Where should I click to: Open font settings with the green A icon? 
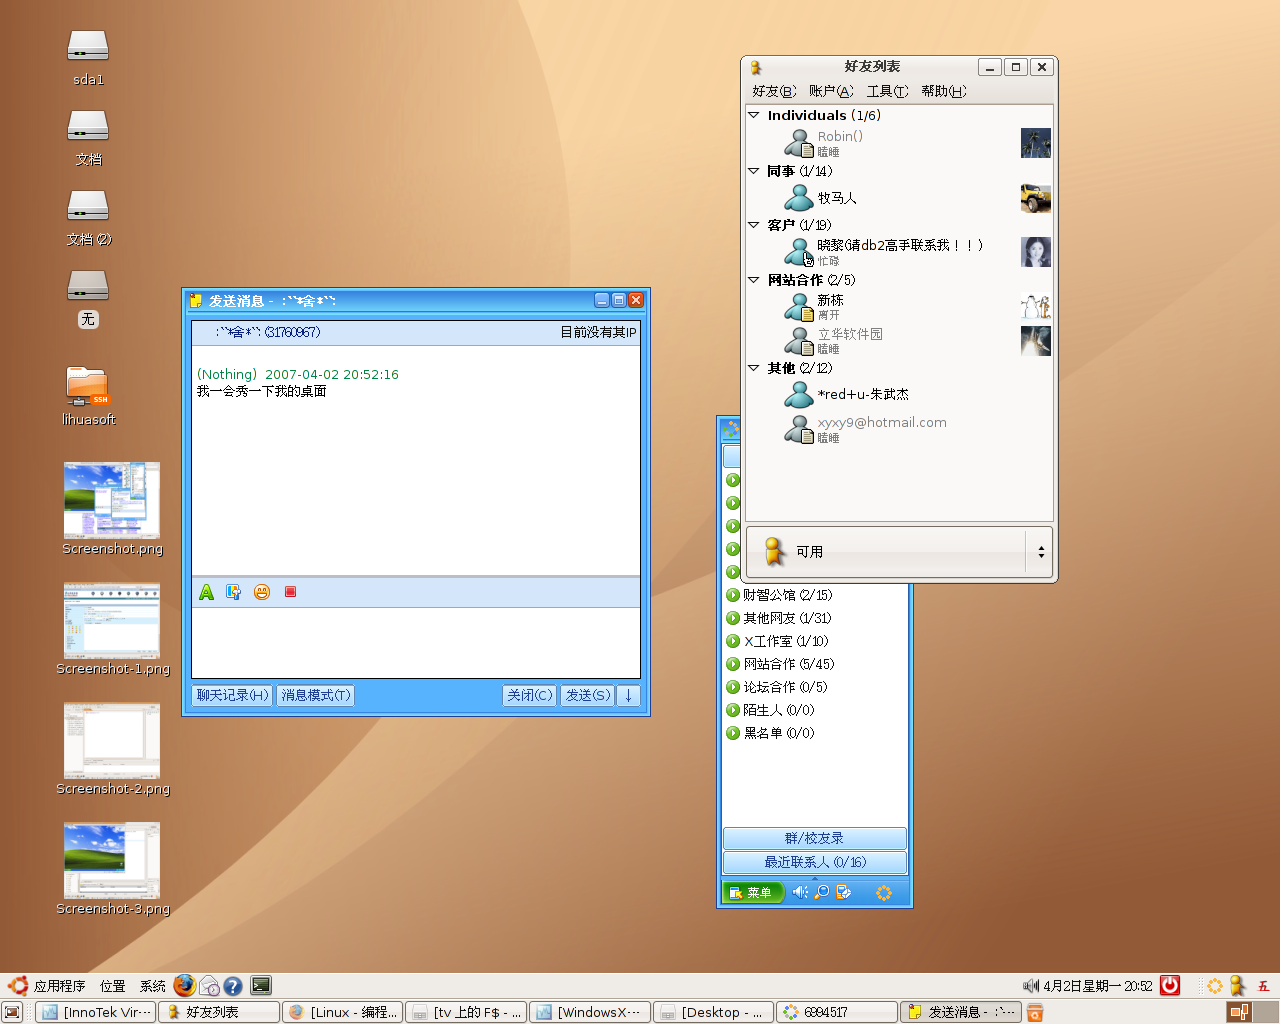206,592
